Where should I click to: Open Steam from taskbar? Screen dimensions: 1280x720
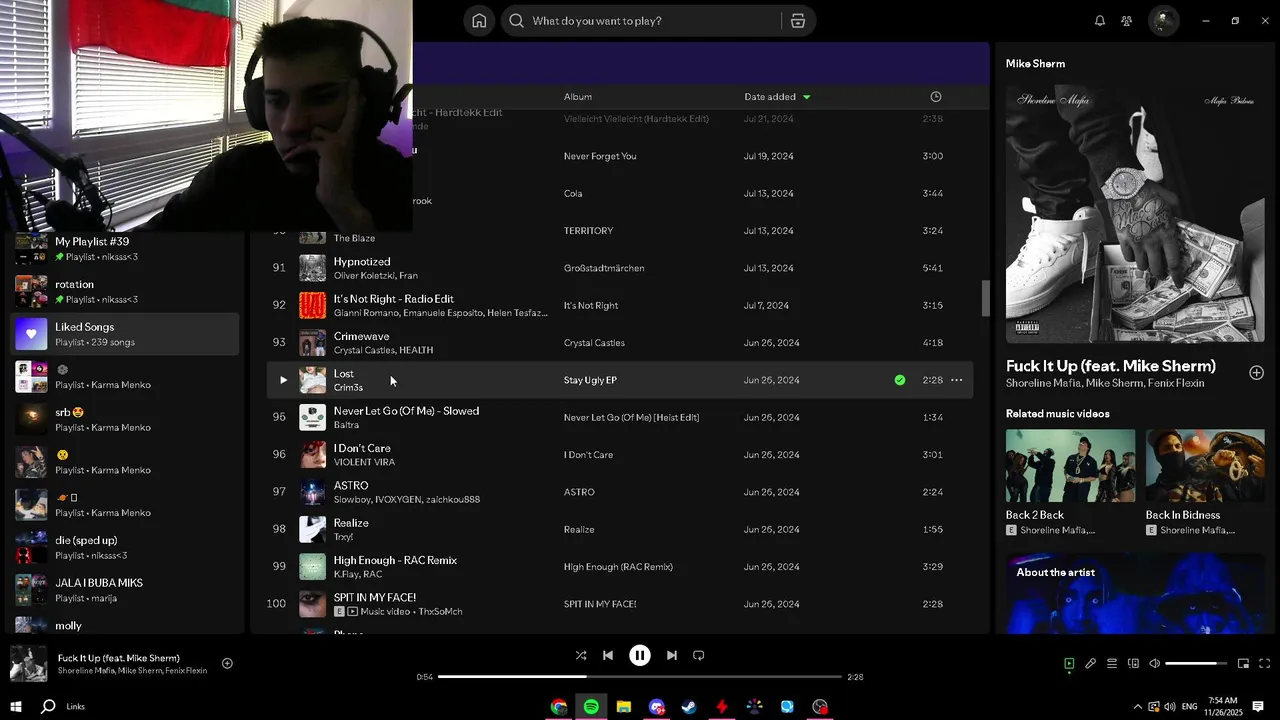point(689,707)
